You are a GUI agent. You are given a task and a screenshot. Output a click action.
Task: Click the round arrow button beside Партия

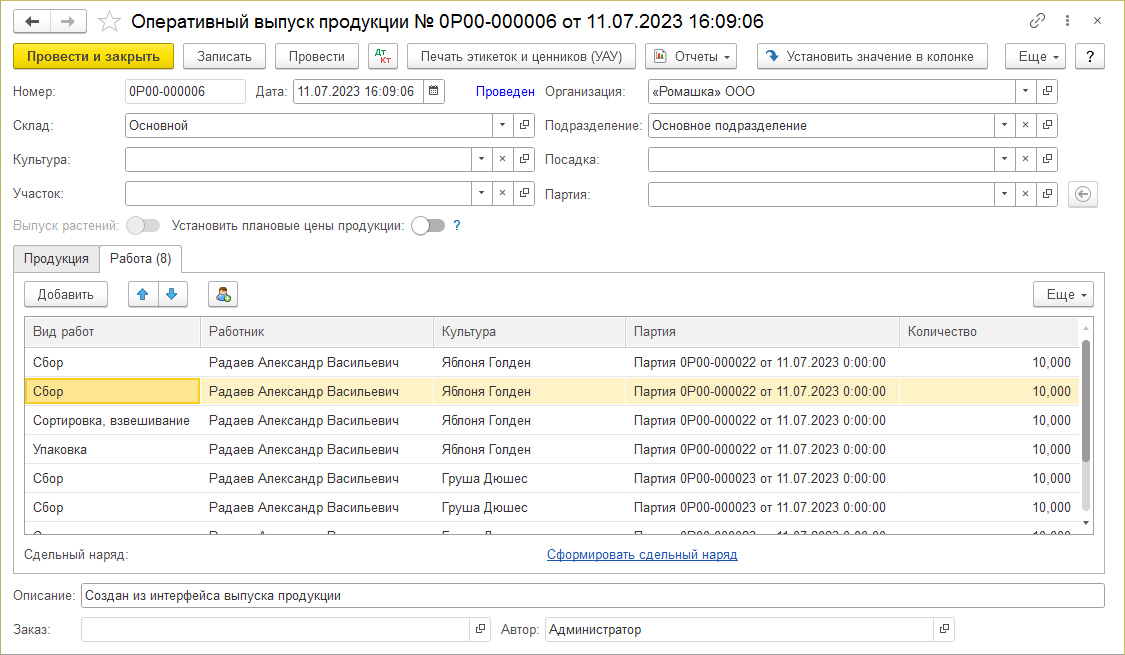click(x=1083, y=194)
